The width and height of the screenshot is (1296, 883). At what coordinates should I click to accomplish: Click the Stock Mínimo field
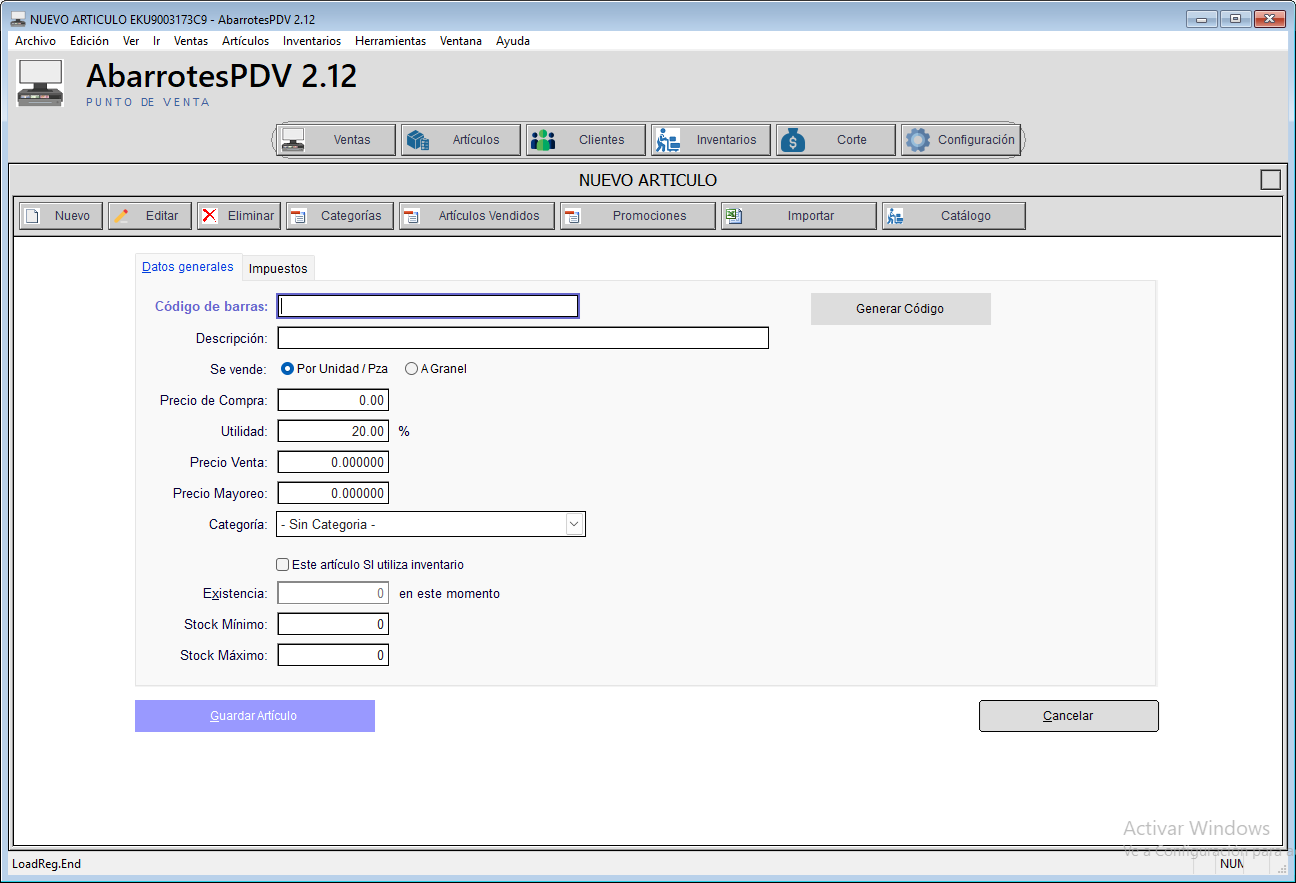(x=333, y=624)
